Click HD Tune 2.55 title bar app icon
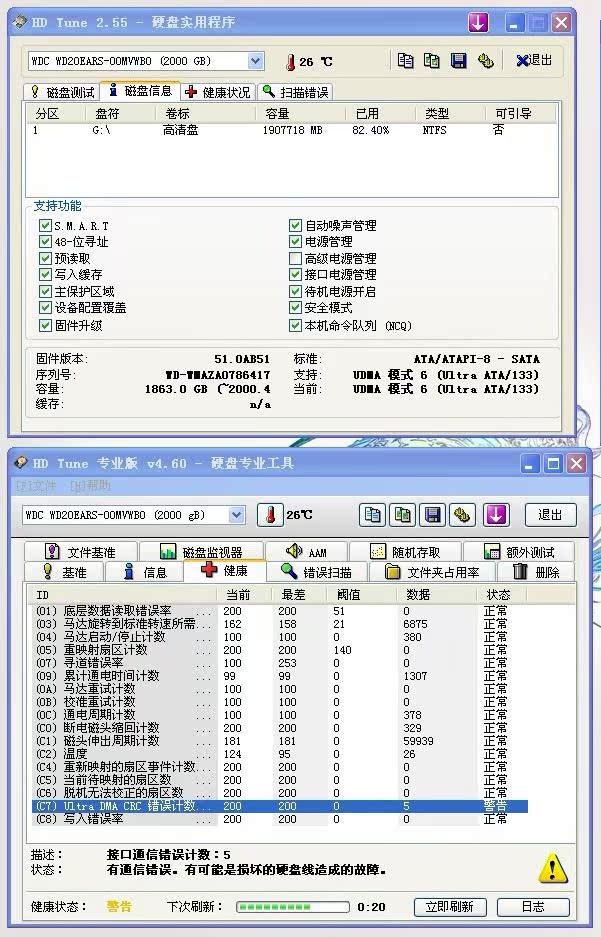 (20, 23)
